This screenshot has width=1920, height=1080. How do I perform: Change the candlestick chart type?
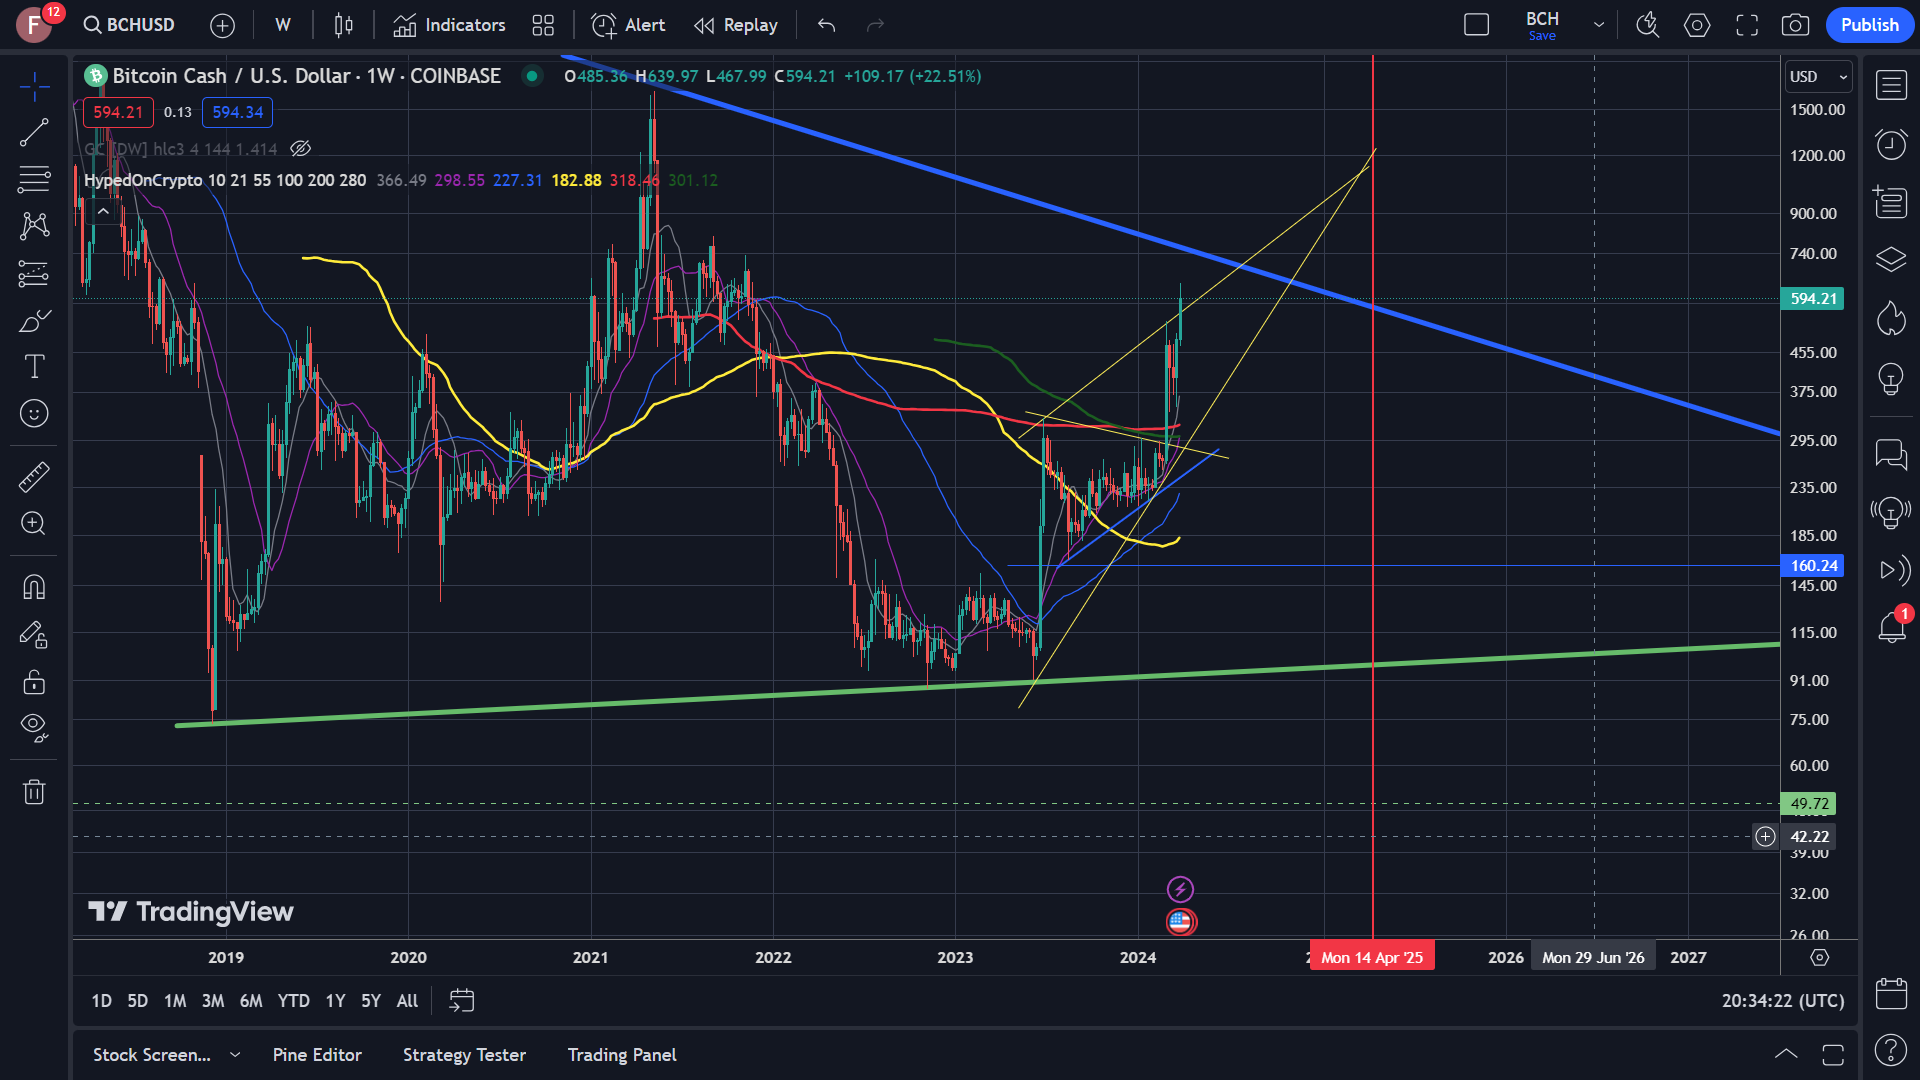[343, 25]
